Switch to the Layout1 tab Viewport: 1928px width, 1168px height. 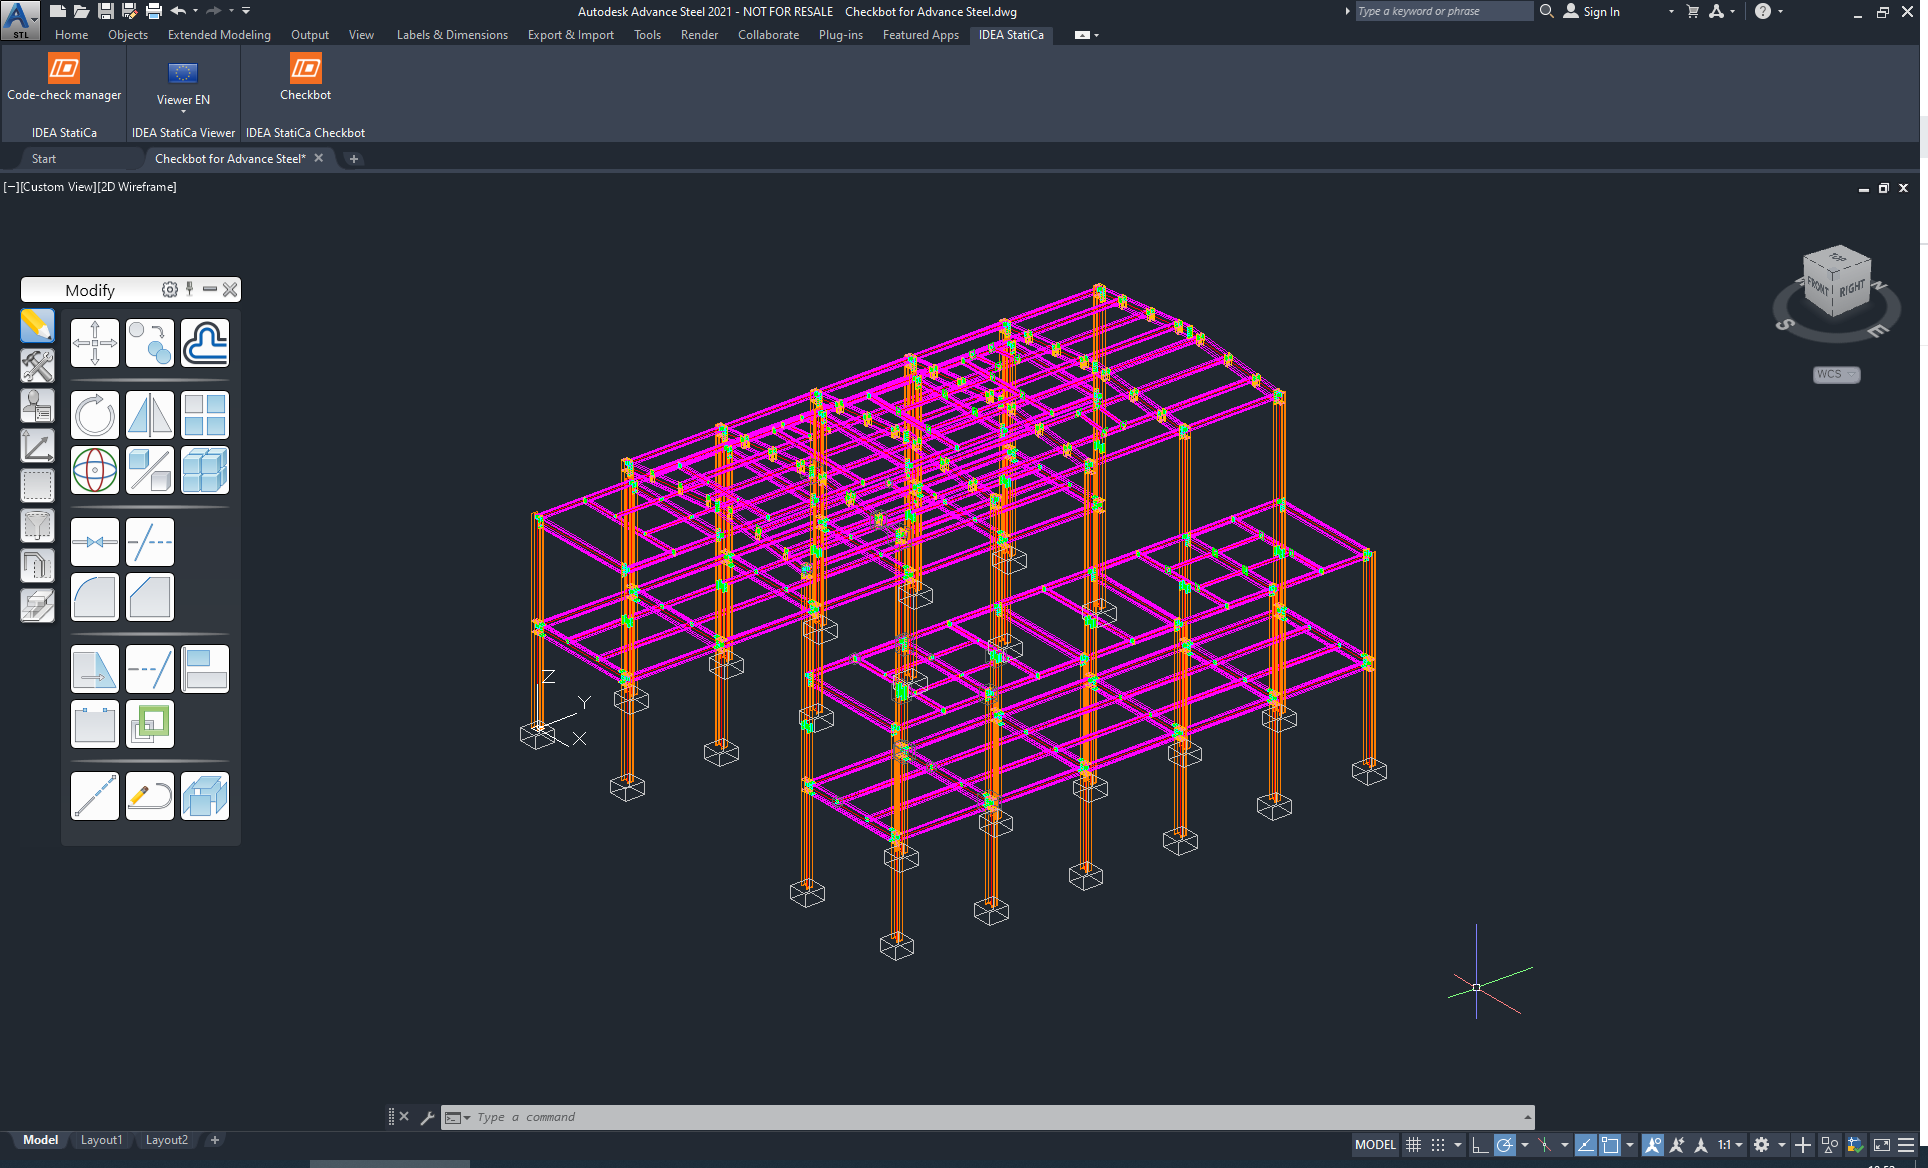[101, 1140]
